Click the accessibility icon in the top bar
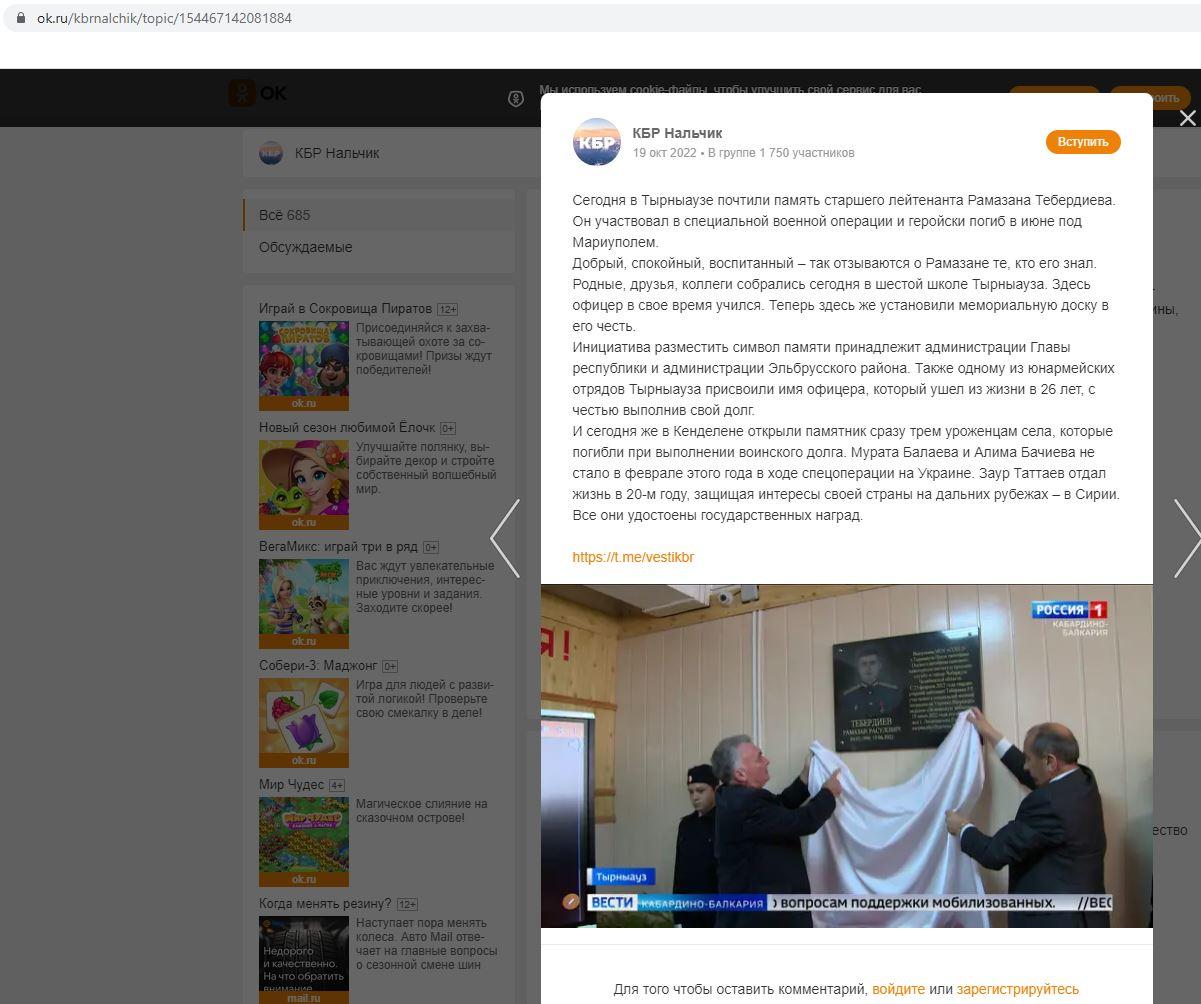This screenshot has width=1201, height=1004. 516,98
